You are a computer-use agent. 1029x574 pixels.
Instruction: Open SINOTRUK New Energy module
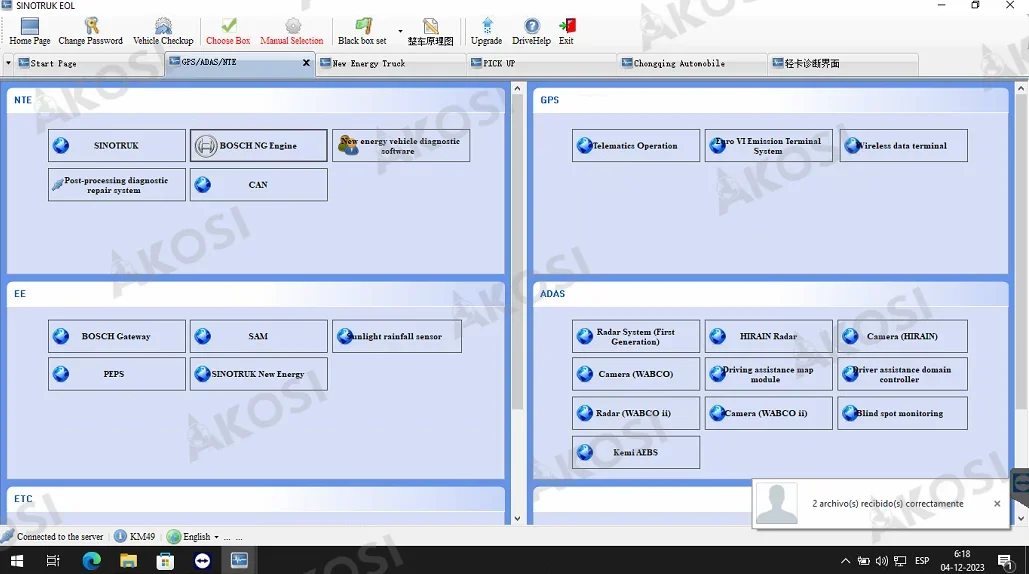click(259, 374)
